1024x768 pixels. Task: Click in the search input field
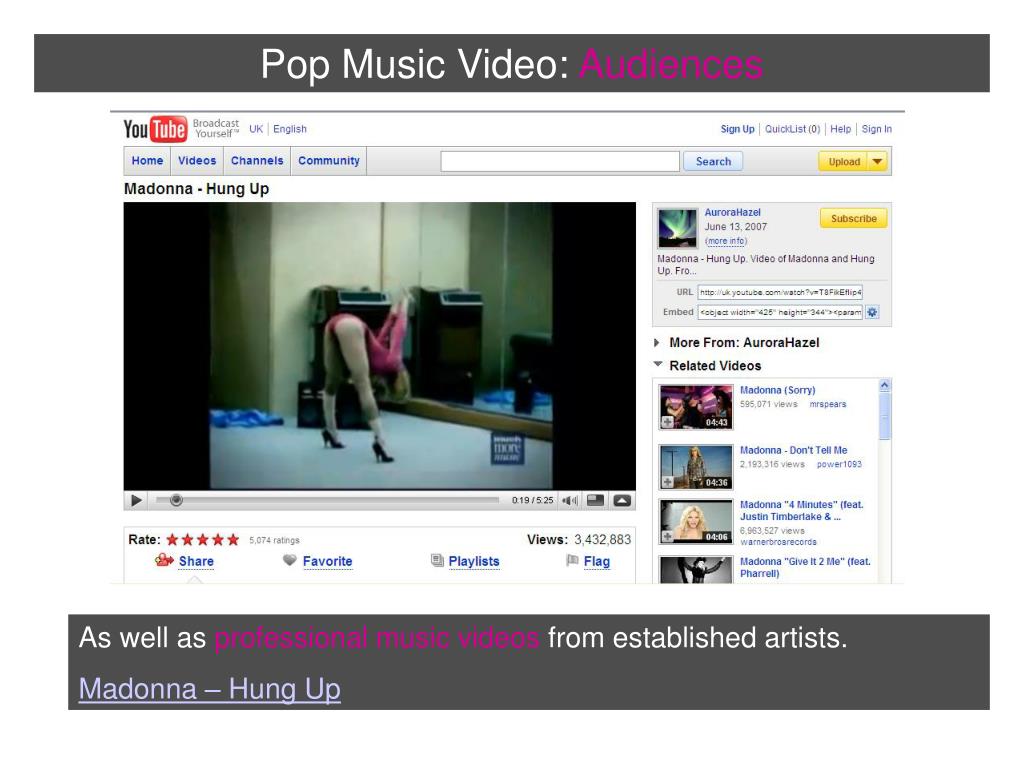tap(560, 161)
